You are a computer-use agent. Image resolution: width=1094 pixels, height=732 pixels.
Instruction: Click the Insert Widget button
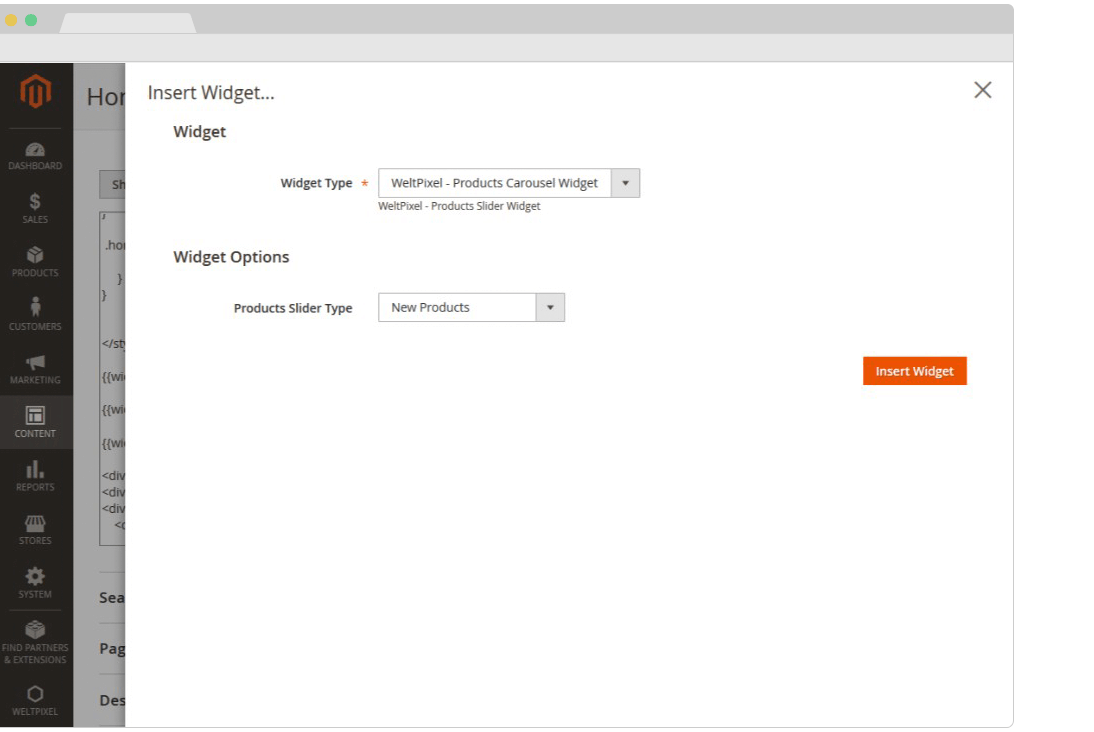914,371
